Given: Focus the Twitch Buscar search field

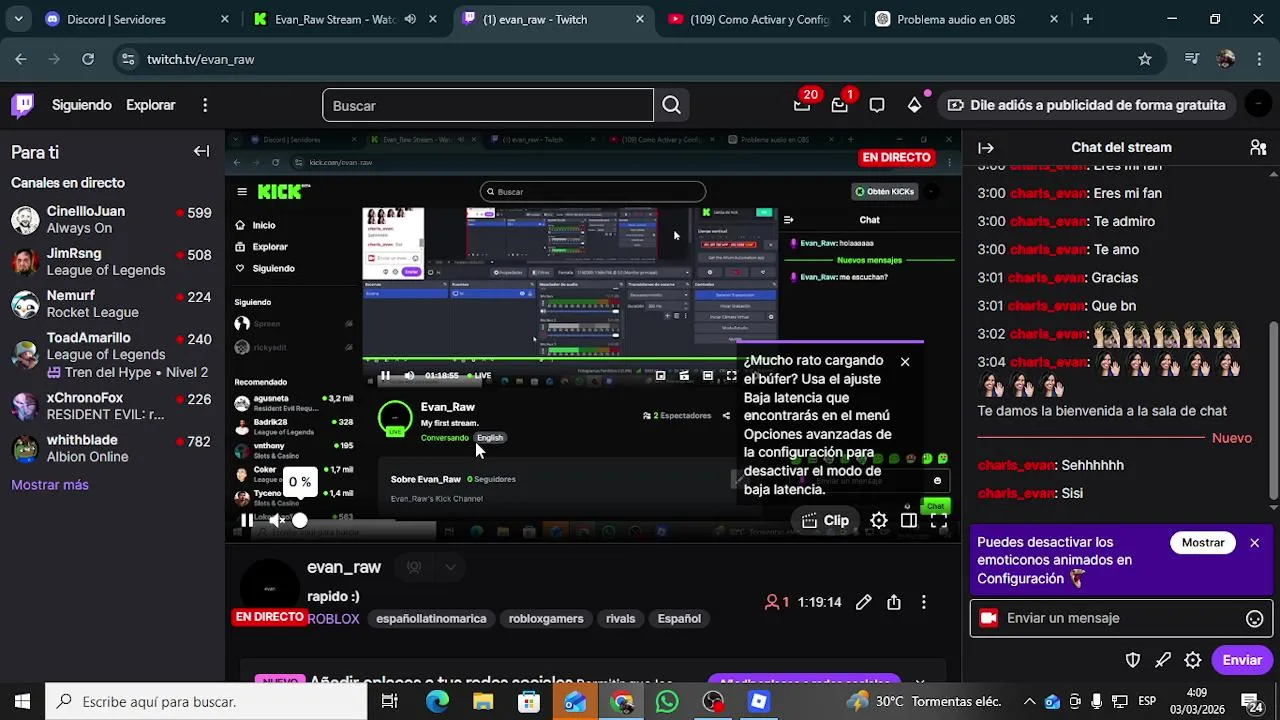Looking at the screenshot, I should pyautogui.click(x=488, y=105).
